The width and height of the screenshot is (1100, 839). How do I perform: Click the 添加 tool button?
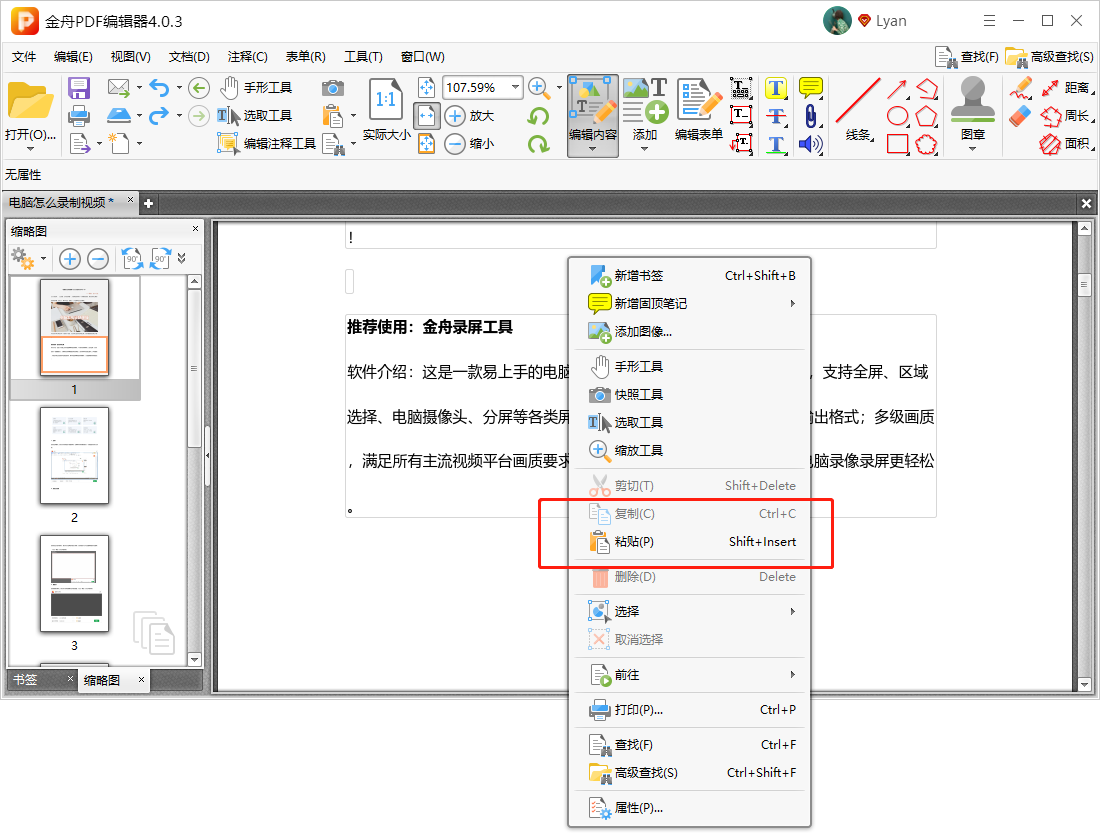(645, 109)
